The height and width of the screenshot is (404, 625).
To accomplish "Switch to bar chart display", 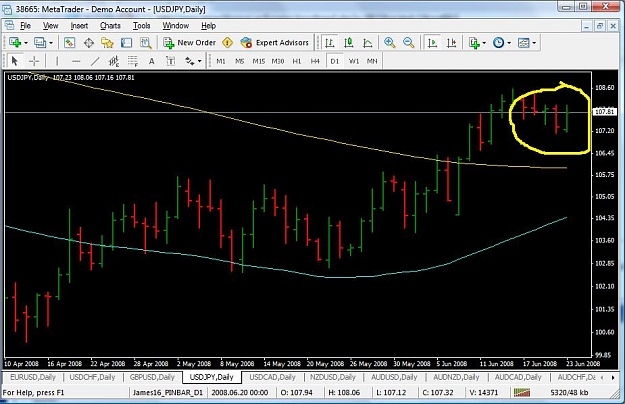I will point(329,43).
